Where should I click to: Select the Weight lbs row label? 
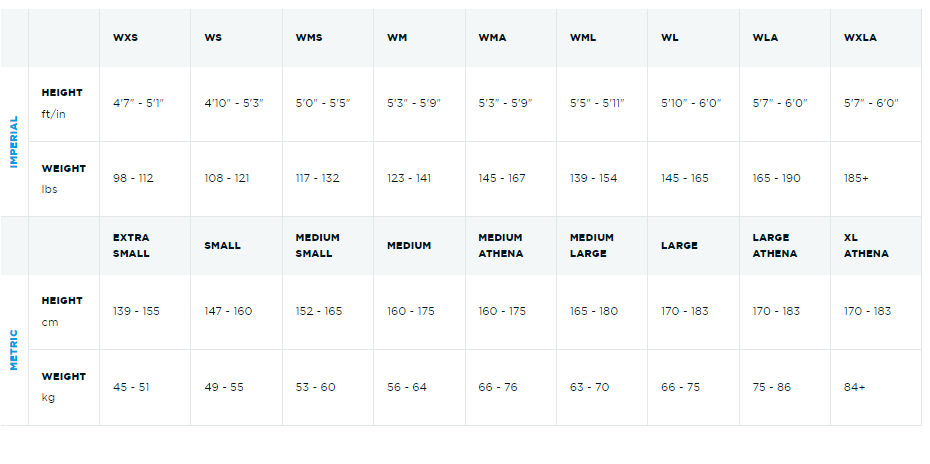(x=63, y=178)
